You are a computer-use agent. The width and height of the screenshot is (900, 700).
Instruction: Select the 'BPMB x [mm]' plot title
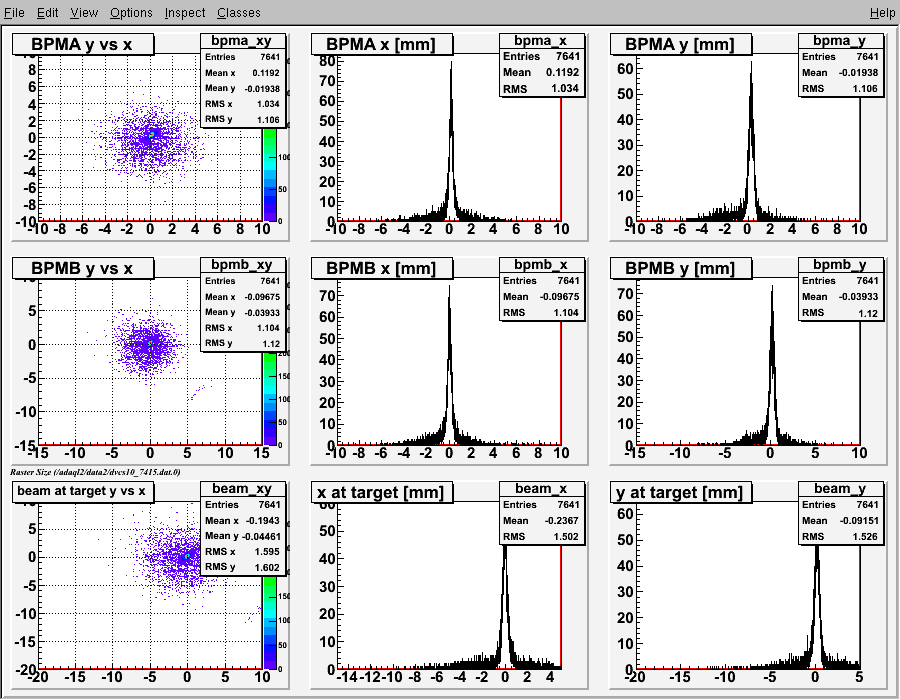382,268
